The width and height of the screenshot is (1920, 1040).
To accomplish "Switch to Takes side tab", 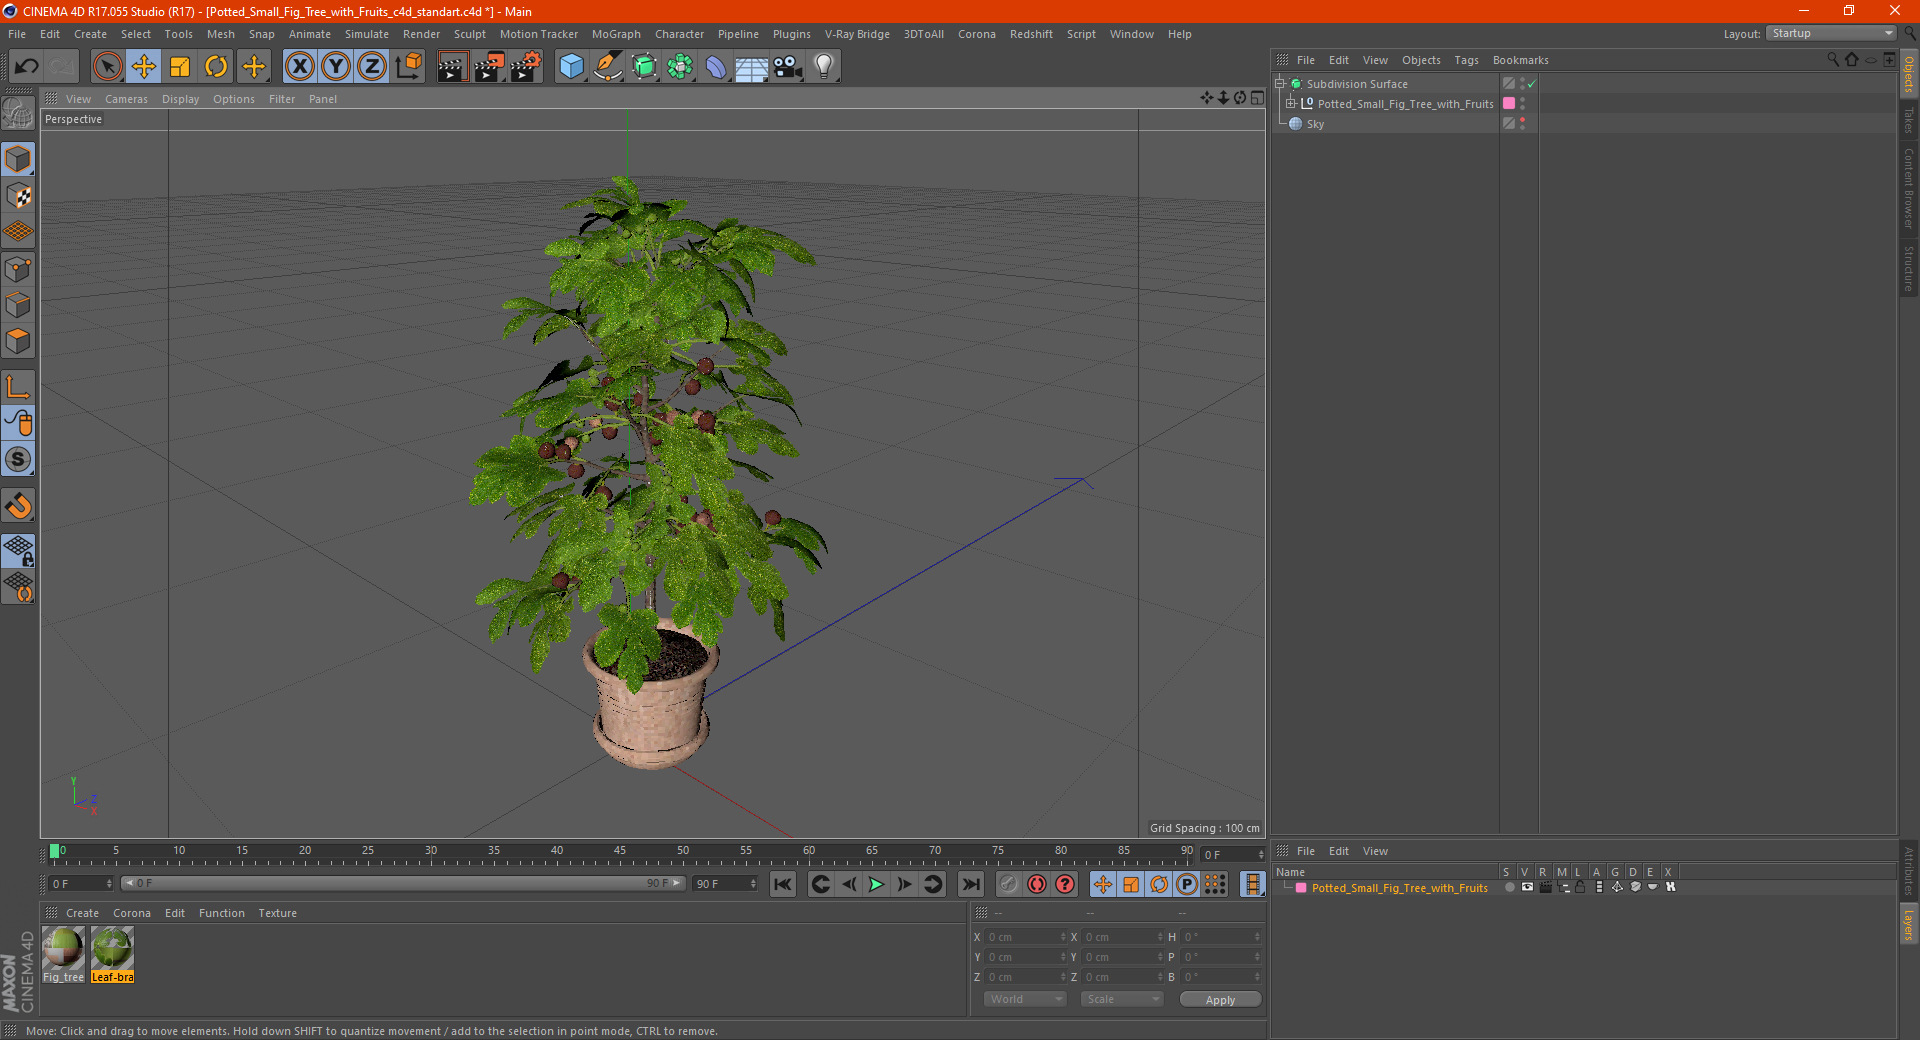I will click(x=1909, y=121).
